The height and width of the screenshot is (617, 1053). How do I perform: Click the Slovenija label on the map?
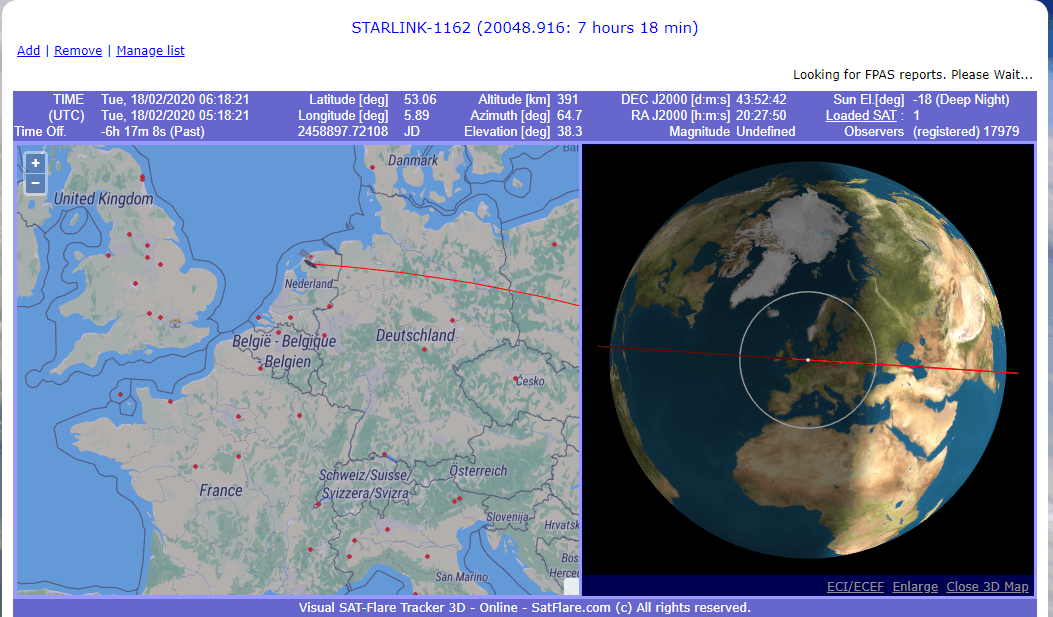(507, 517)
